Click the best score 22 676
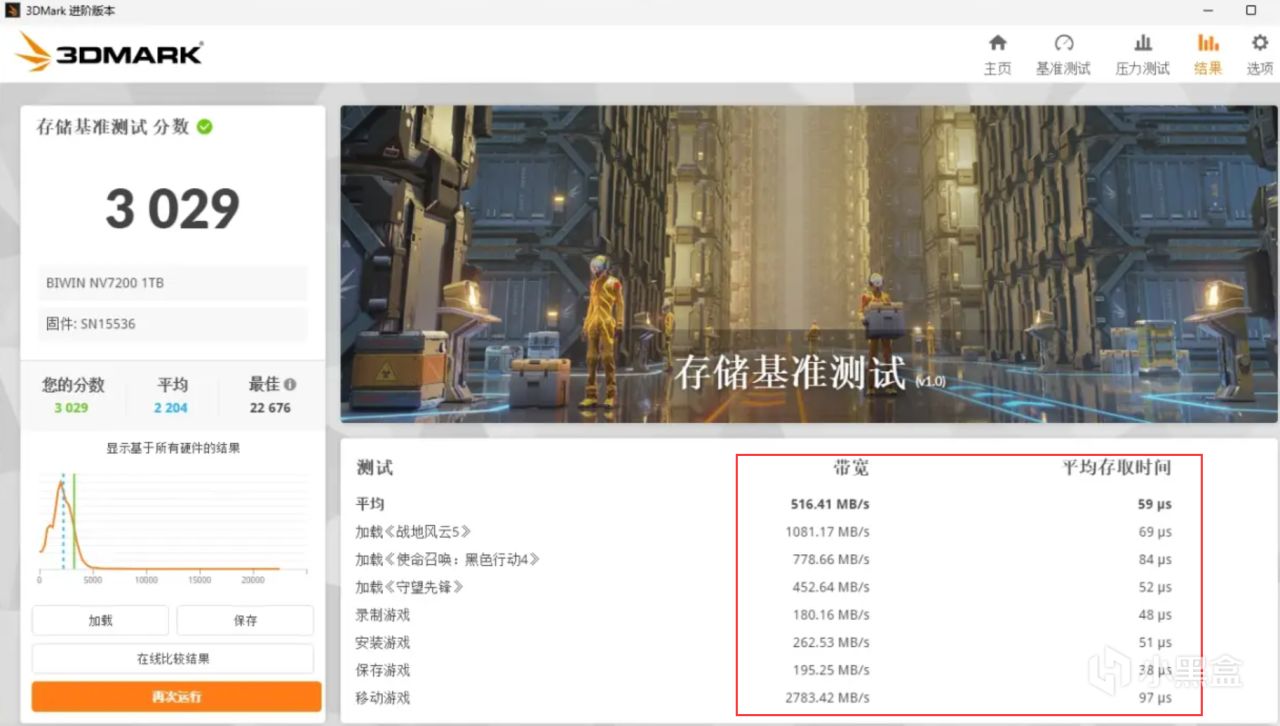The width and height of the screenshot is (1280, 726). (x=270, y=408)
